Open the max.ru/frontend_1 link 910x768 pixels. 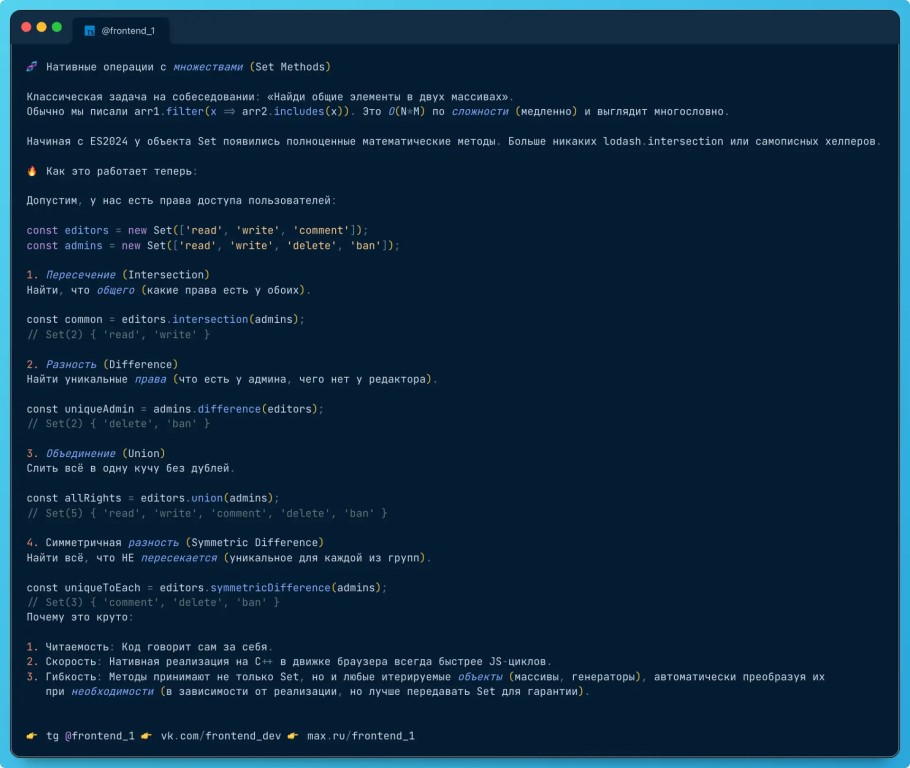pyautogui.click(x=360, y=735)
